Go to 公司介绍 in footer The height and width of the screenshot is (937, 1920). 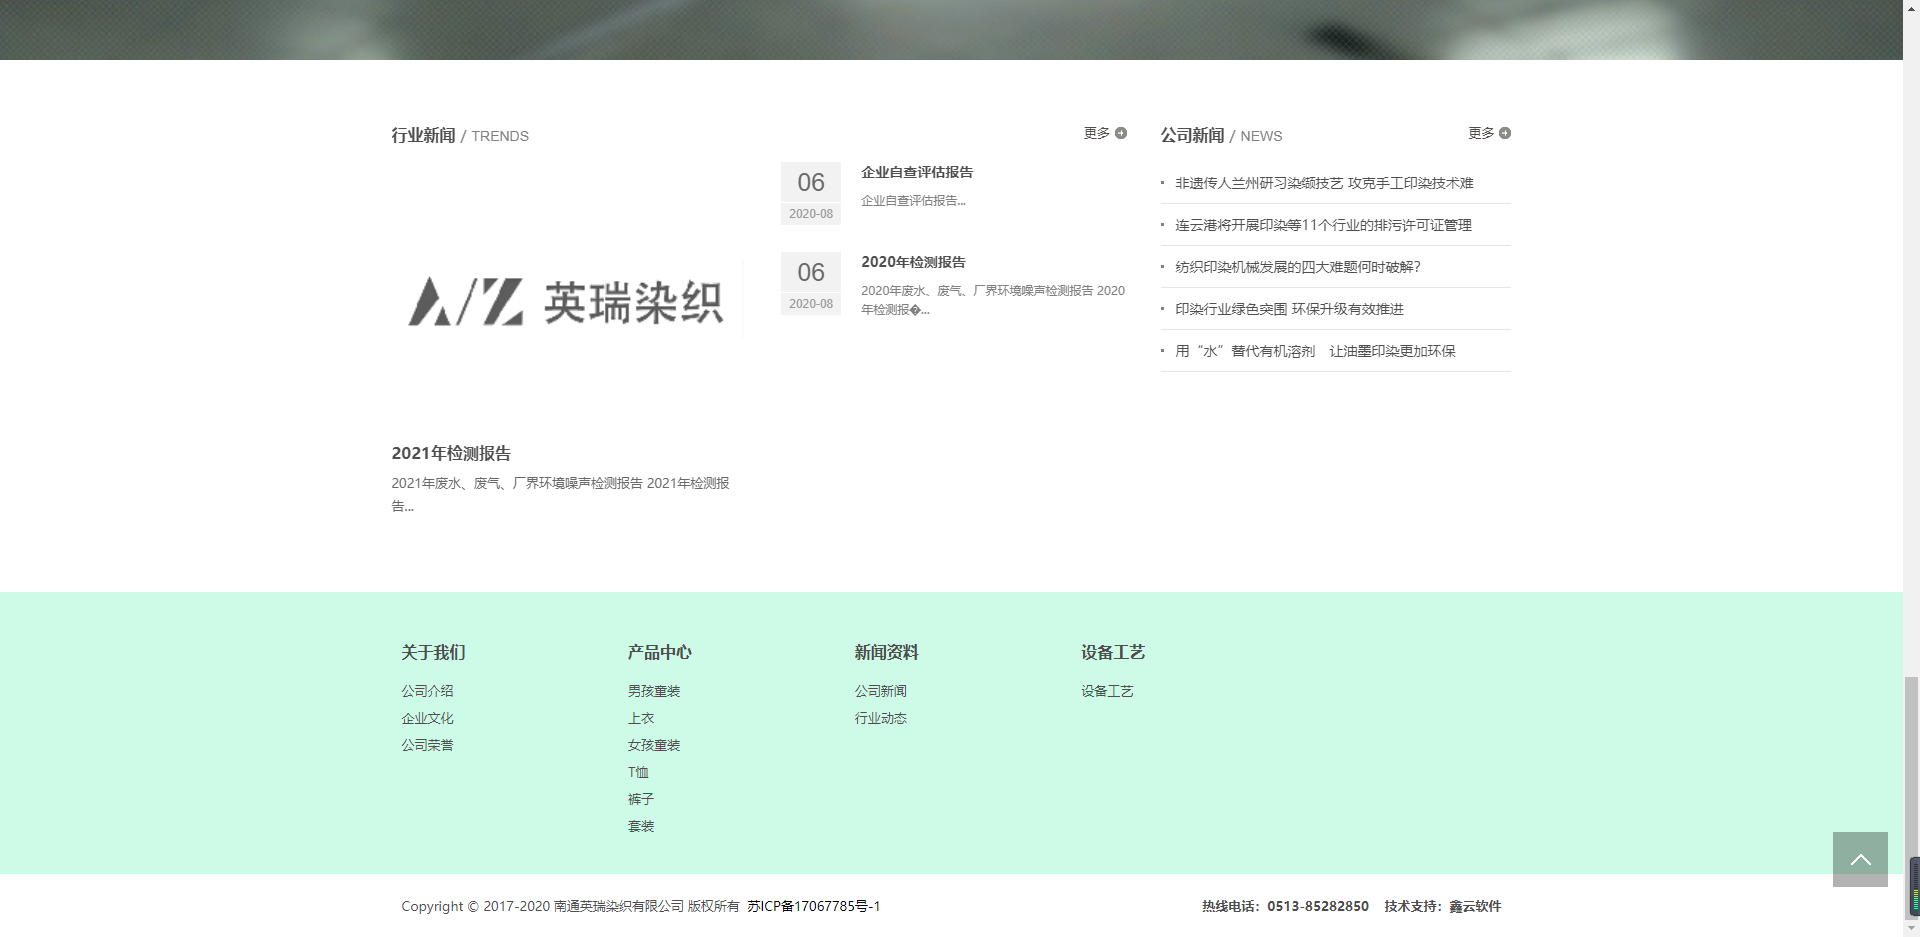tap(427, 691)
